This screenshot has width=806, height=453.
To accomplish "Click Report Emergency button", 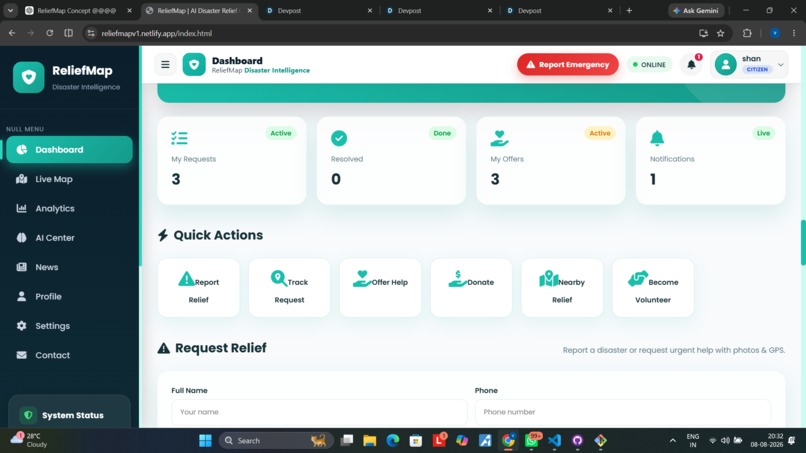I will click(567, 64).
